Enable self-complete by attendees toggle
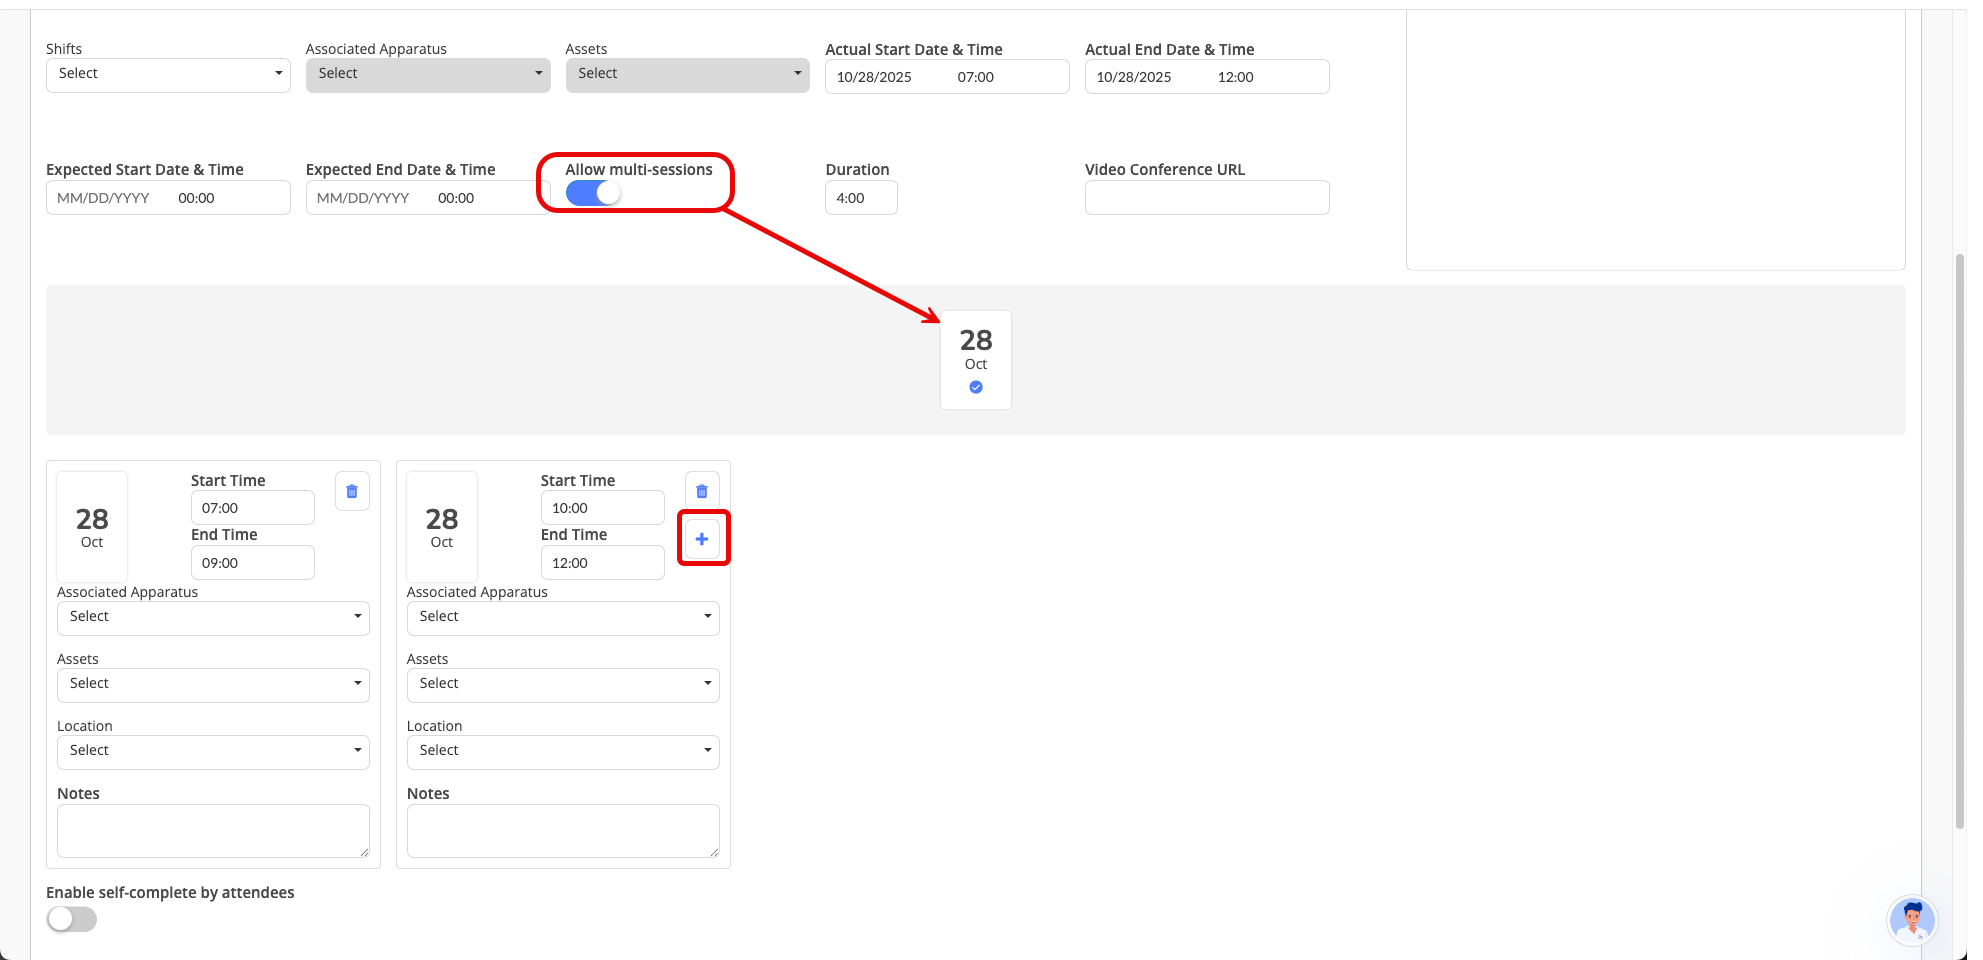 (x=72, y=919)
